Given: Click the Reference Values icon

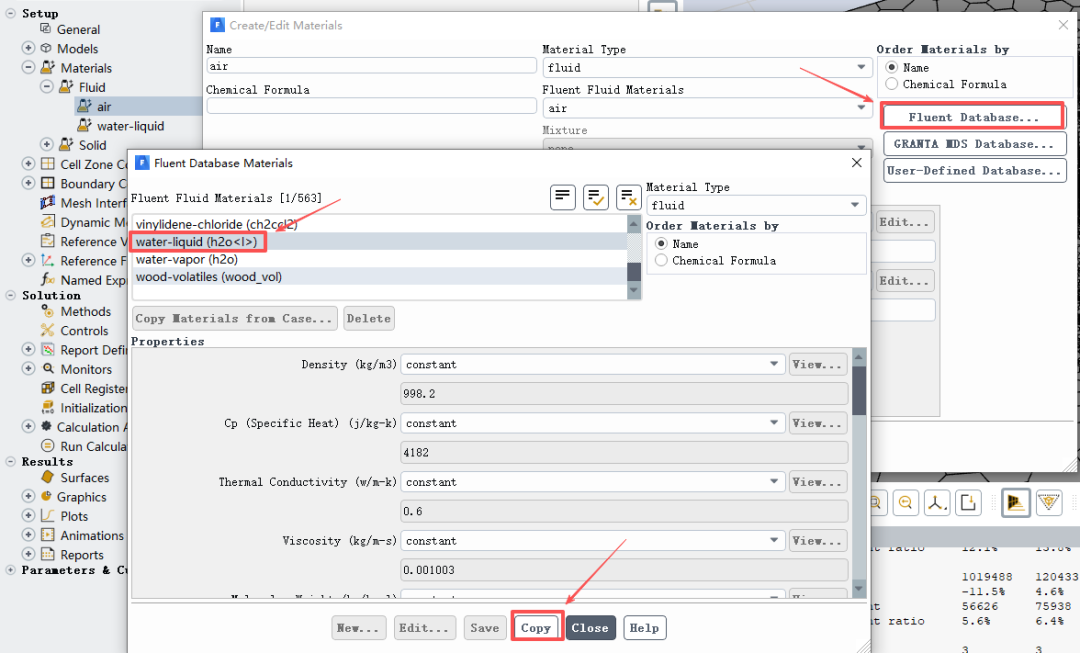Looking at the screenshot, I should point(48,241).
